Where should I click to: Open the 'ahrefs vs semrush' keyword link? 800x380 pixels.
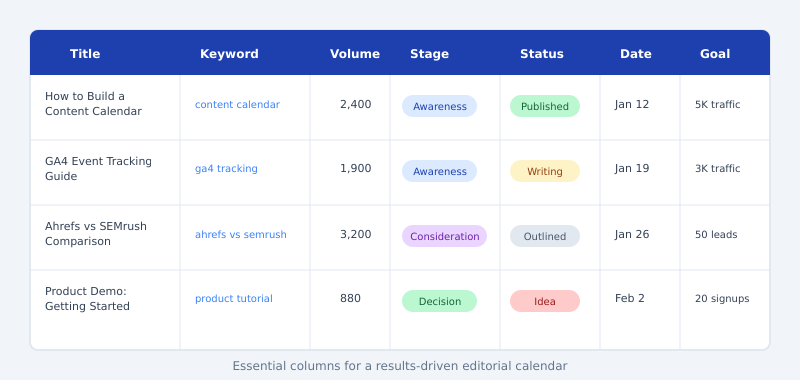click(241, 235)
